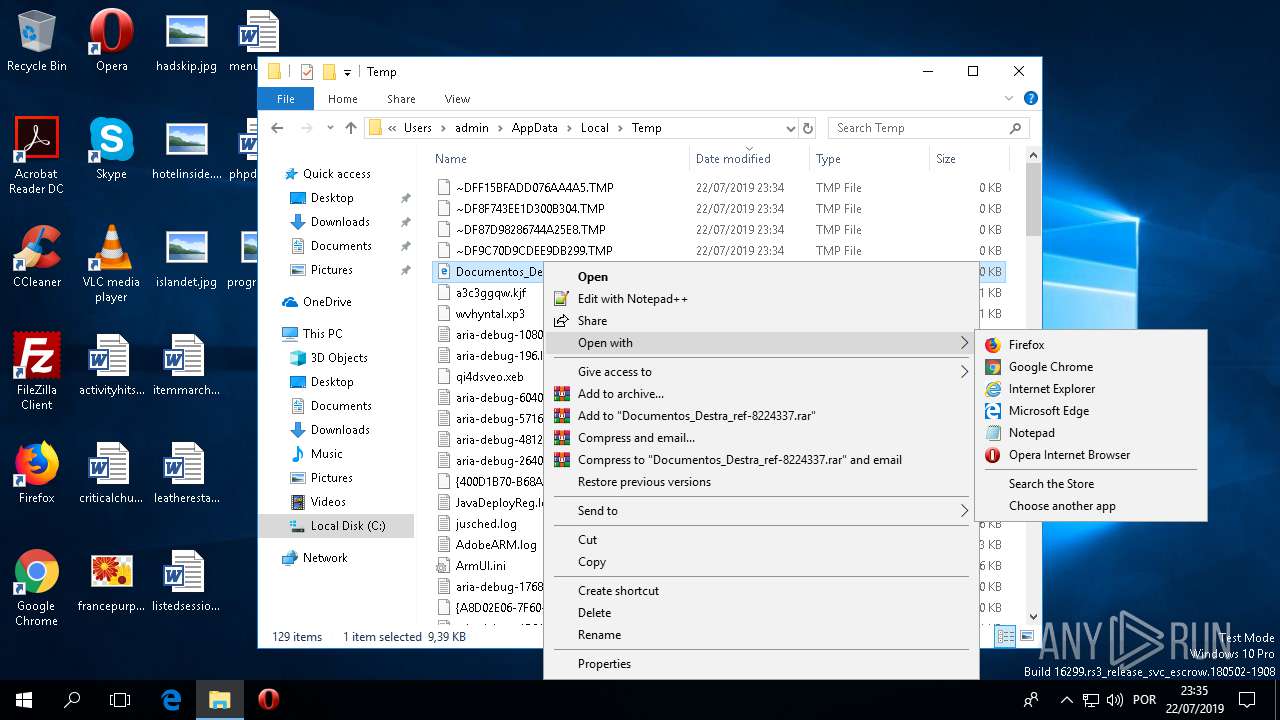Select Opera Internet Browser in submenu
This screenshot has height=720, width=1280.
[x=1090, y=455]
